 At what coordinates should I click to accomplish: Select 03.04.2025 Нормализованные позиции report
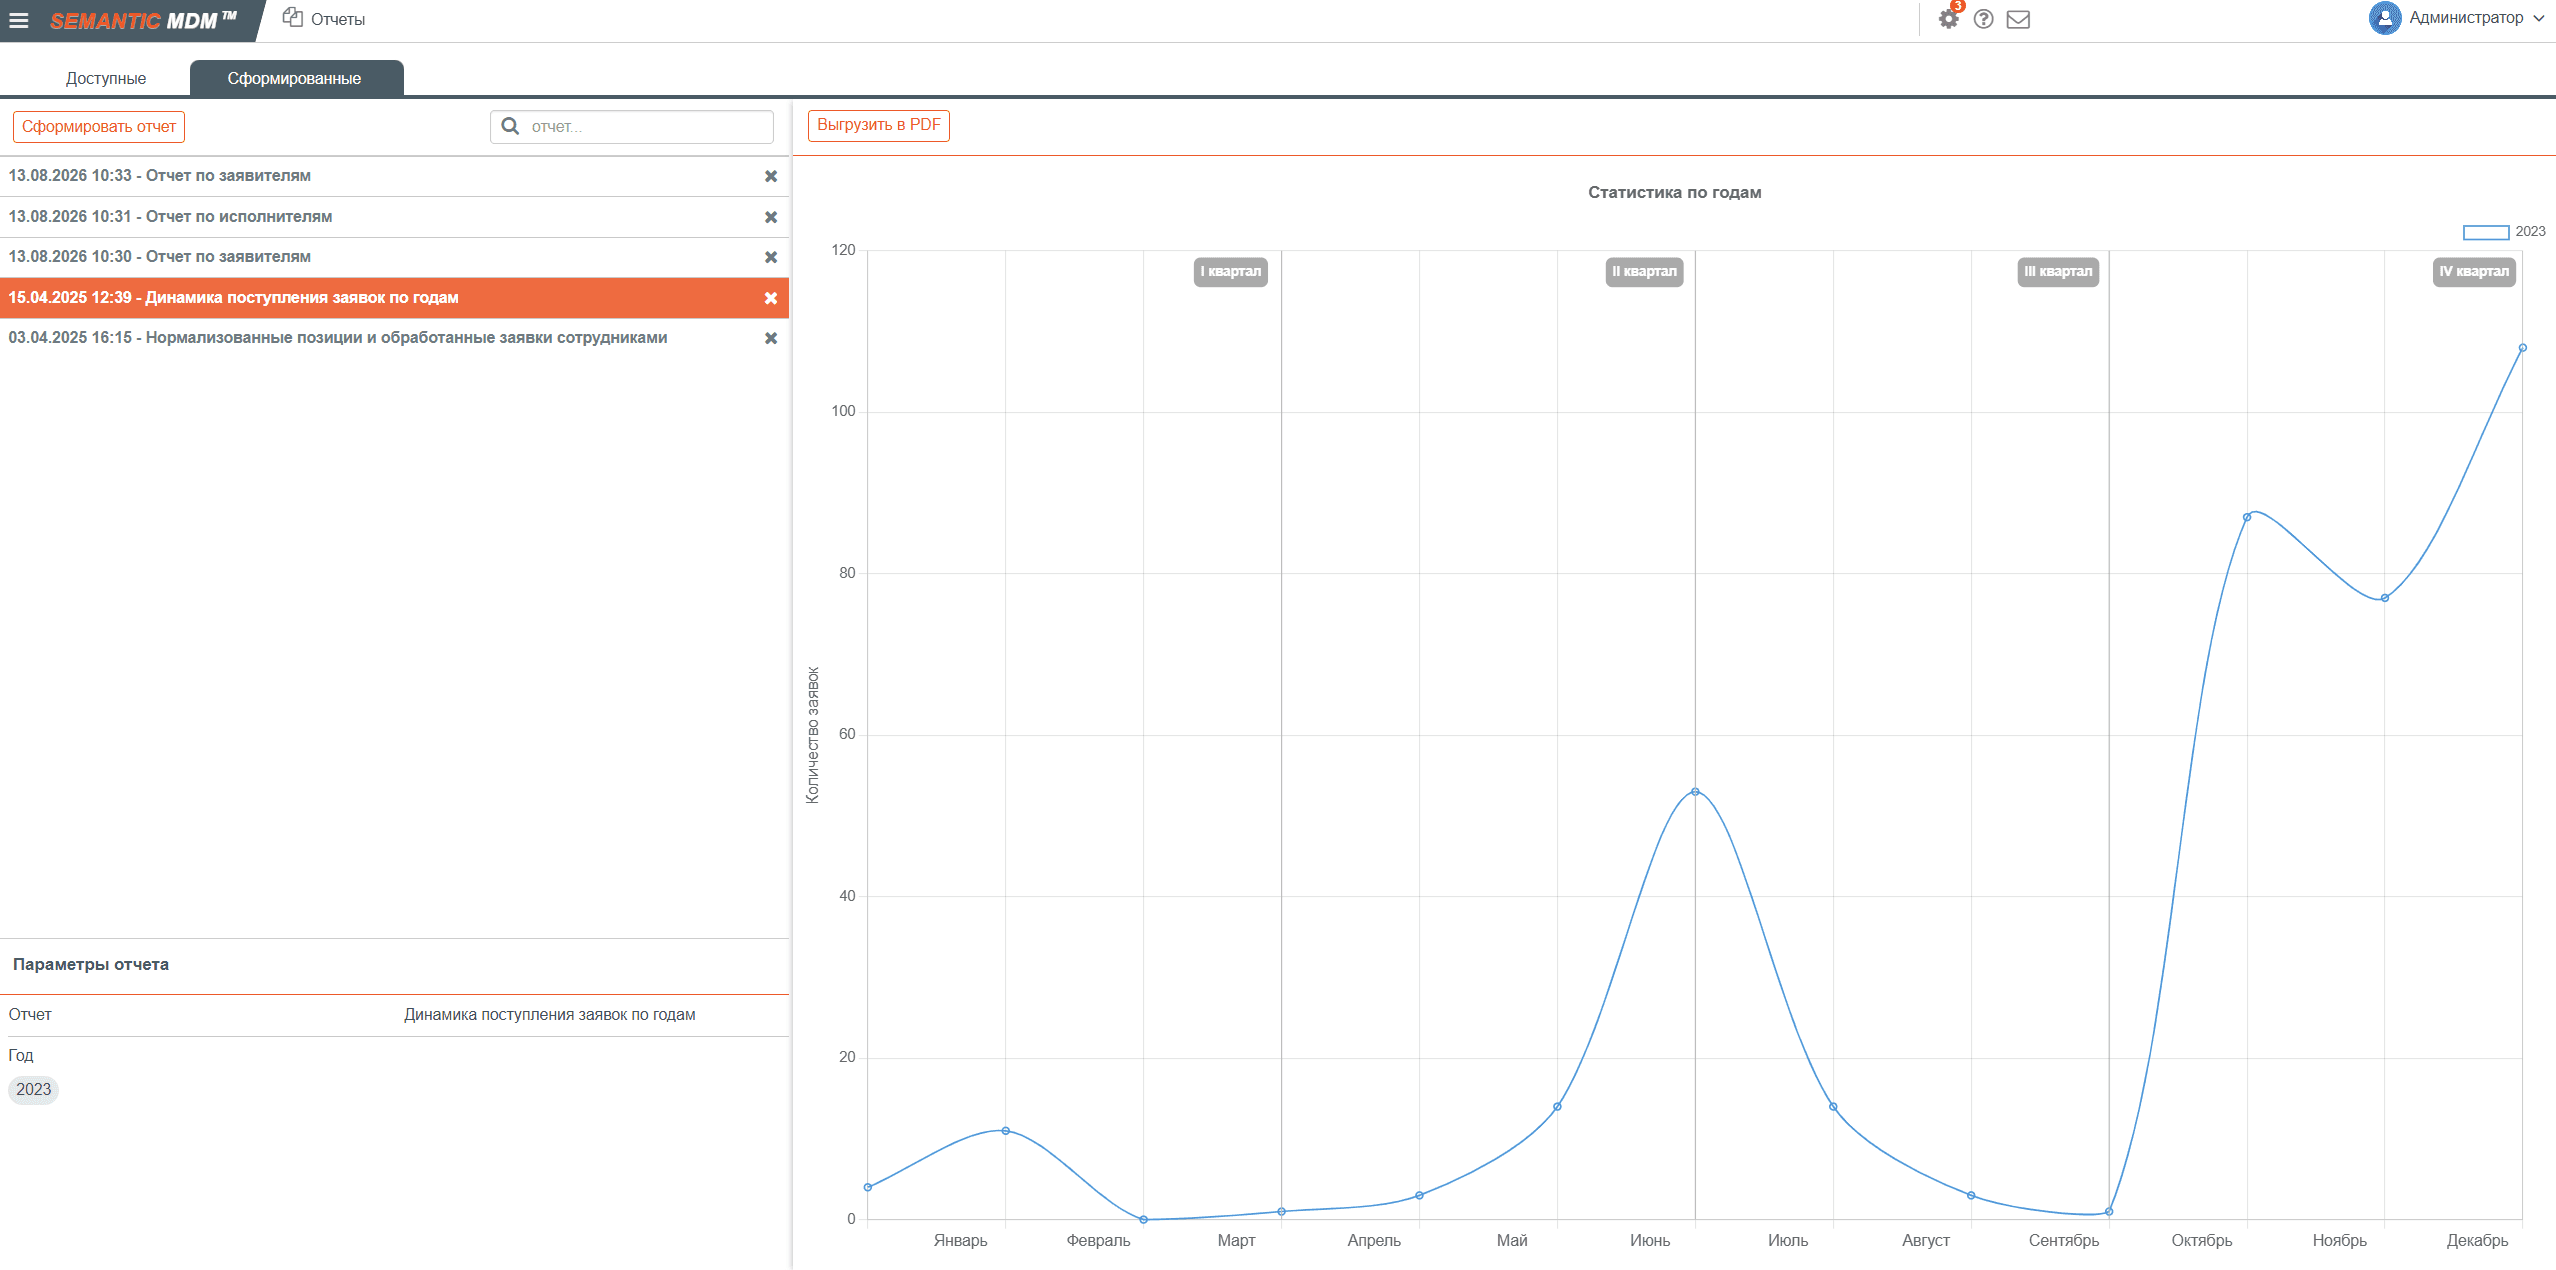click(x=394, y=338)
